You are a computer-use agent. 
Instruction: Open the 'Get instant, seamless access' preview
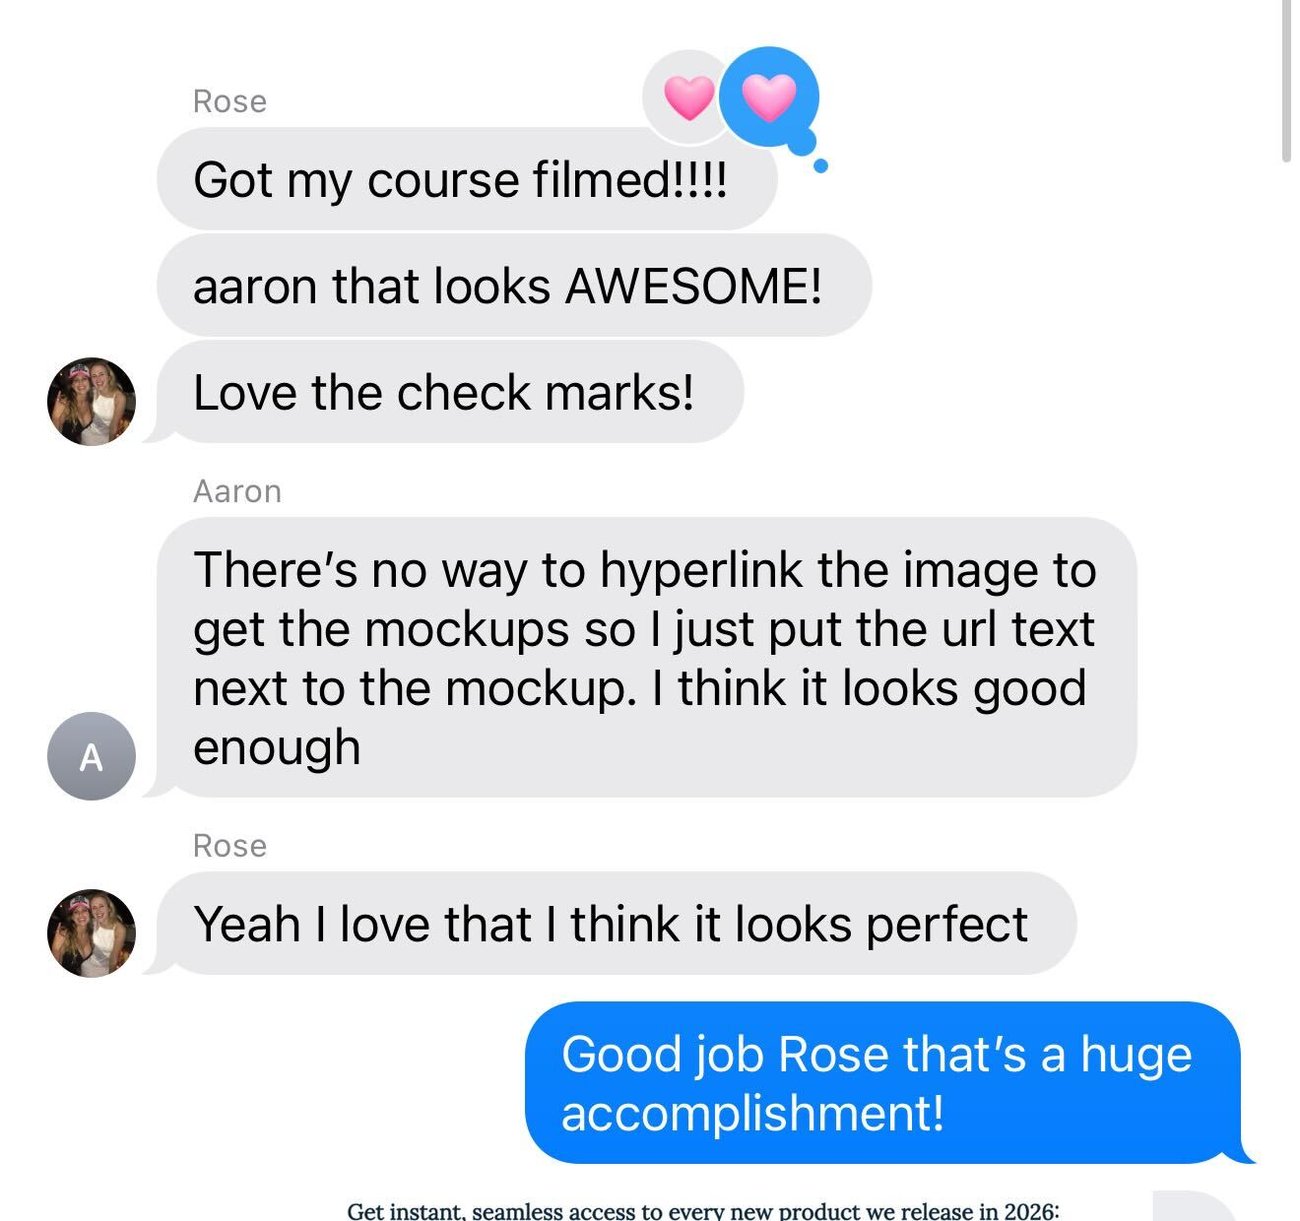coord(703,1210)
